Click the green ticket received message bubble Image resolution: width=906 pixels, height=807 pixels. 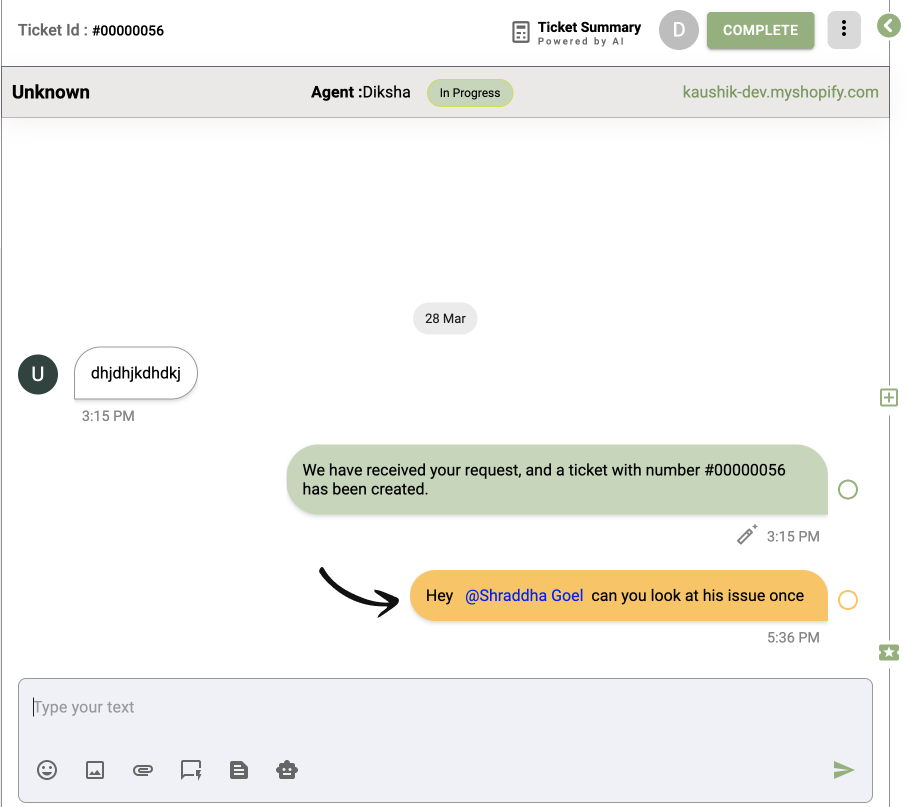tap(557, 479)
